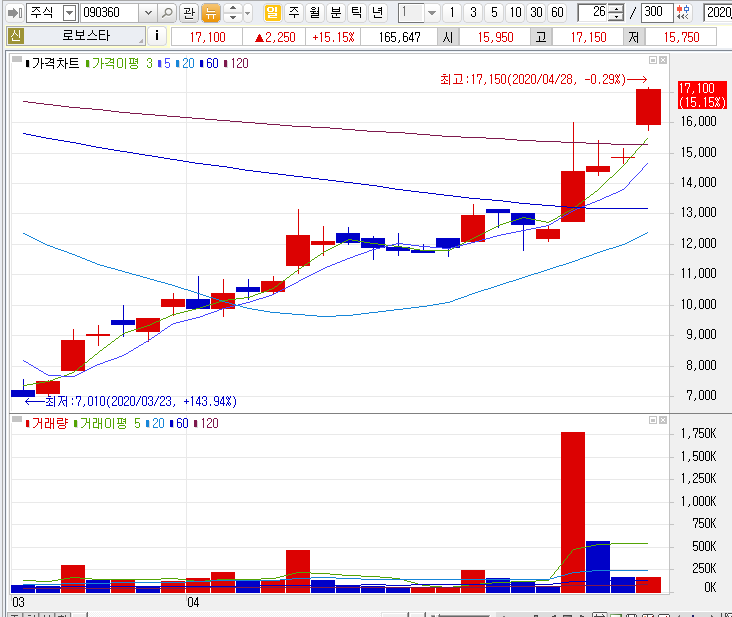Select the 주 weekly chart period
Image resolution: width=732 pixels, height=617 pixels.
[294, 12]
